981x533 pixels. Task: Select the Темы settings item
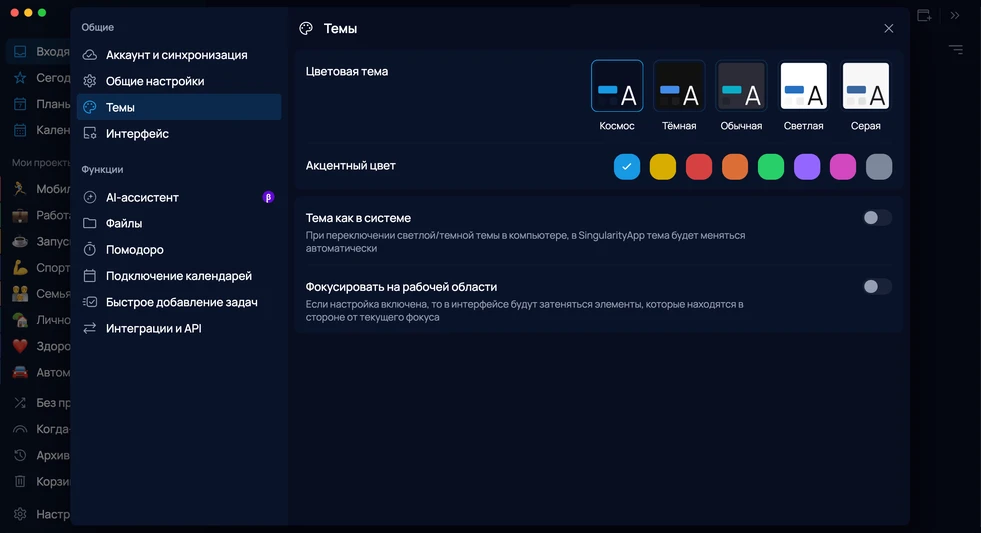(x=179, y=107)
